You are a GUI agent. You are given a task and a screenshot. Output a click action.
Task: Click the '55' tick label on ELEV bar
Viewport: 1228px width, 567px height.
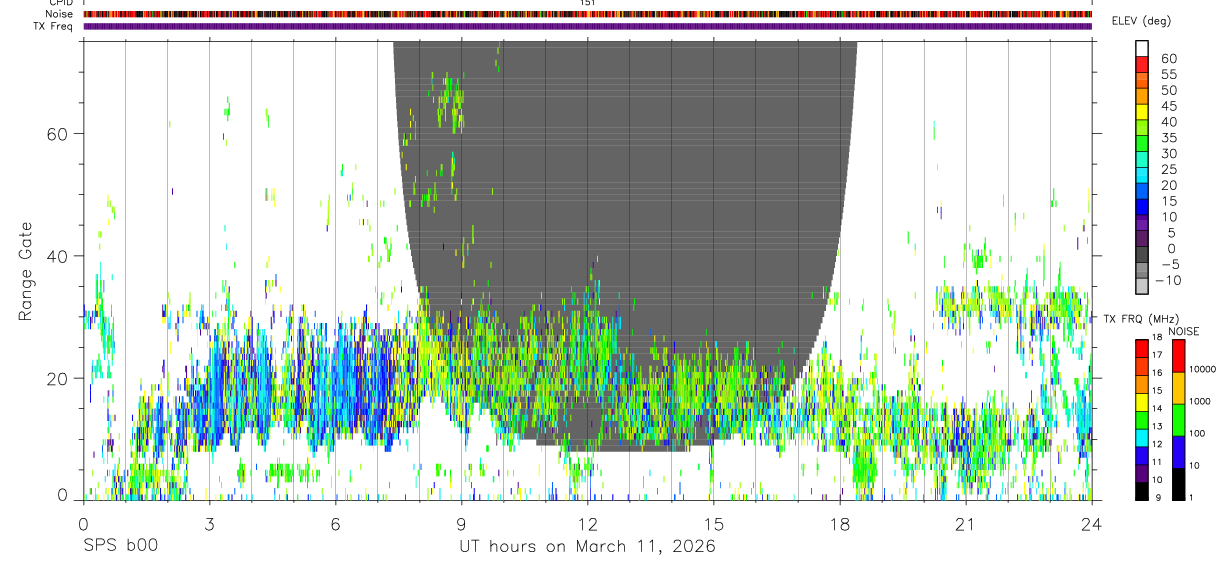click(1168, 74)
